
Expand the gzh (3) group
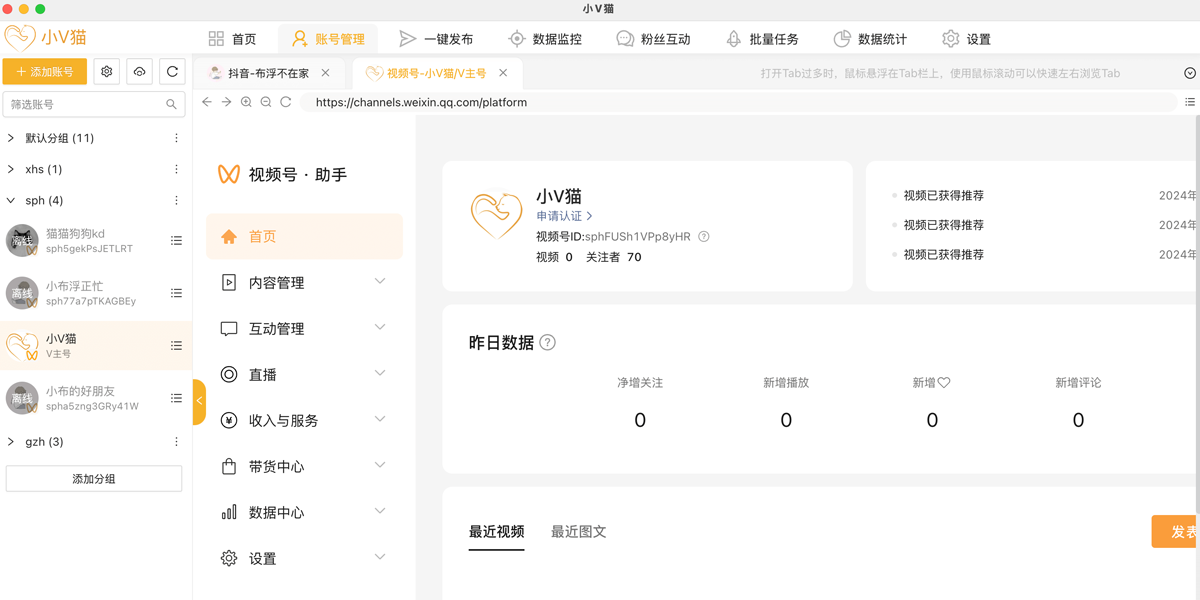(x=11, y=441)
